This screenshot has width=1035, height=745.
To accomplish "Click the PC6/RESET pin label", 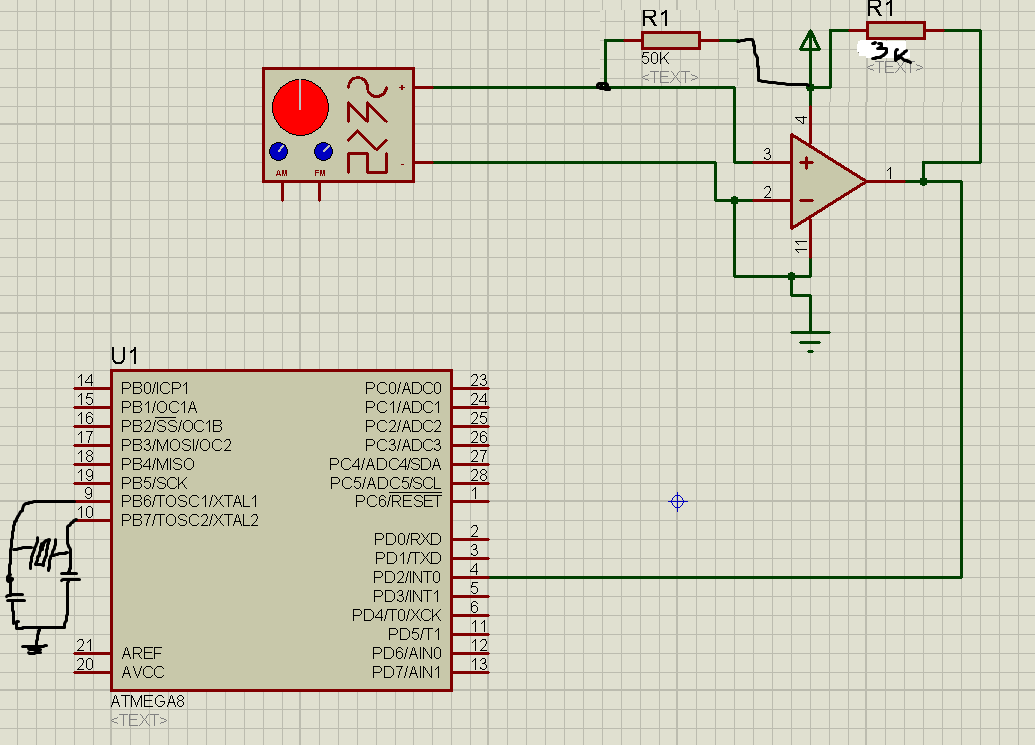I will click(x=397, y=501).
